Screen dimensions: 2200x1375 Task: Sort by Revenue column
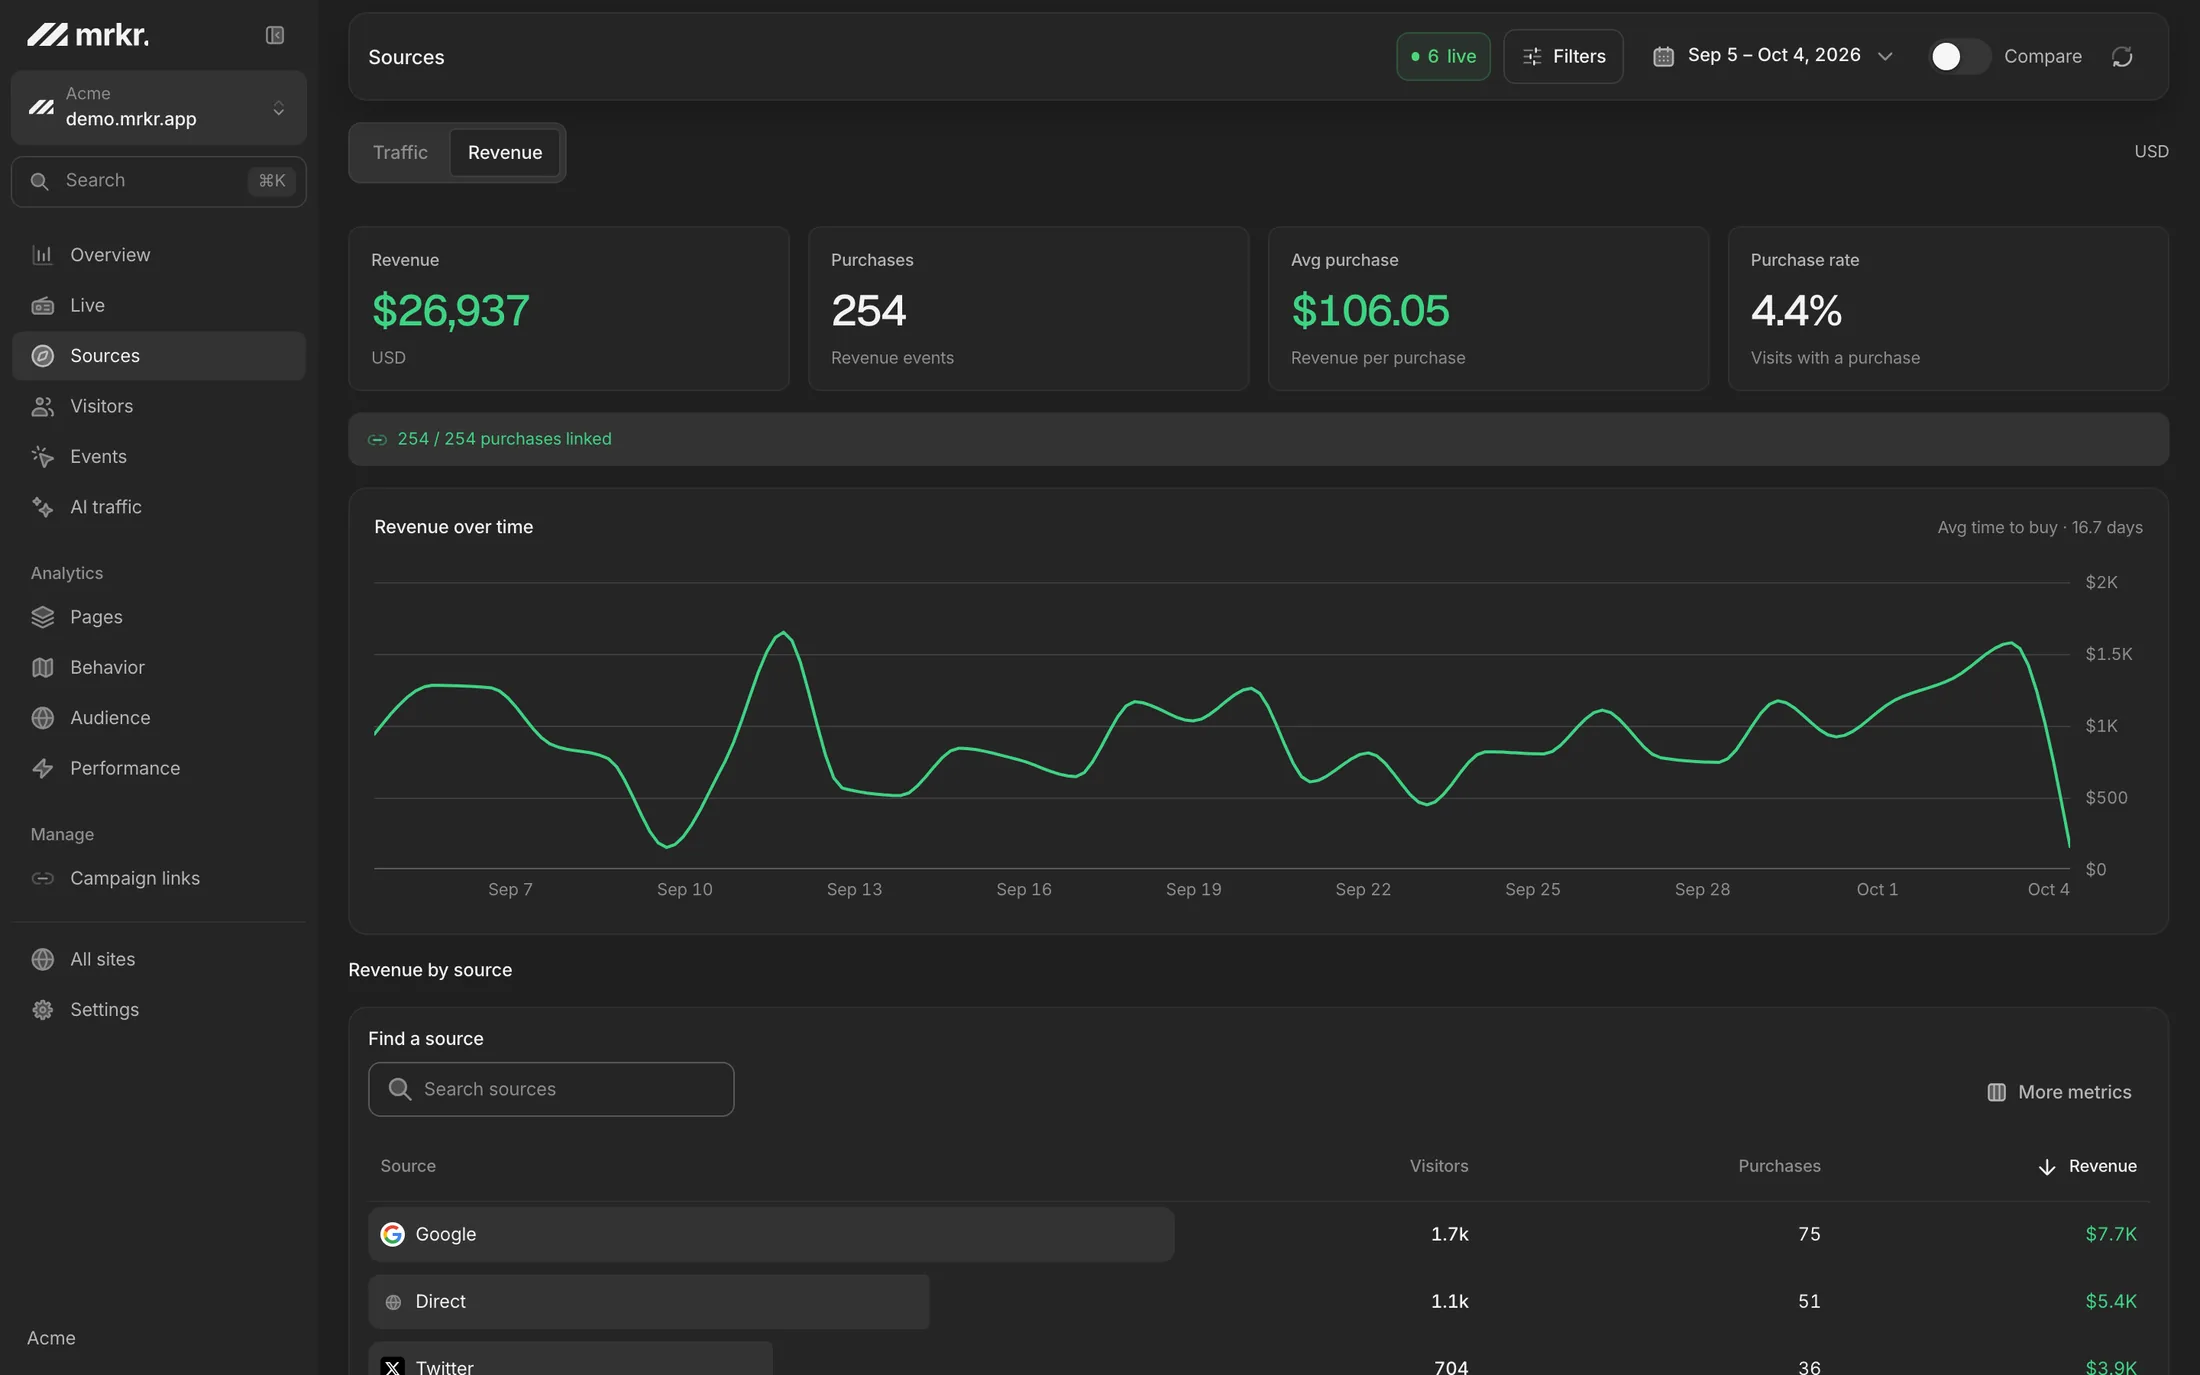pos(2087,1166)
